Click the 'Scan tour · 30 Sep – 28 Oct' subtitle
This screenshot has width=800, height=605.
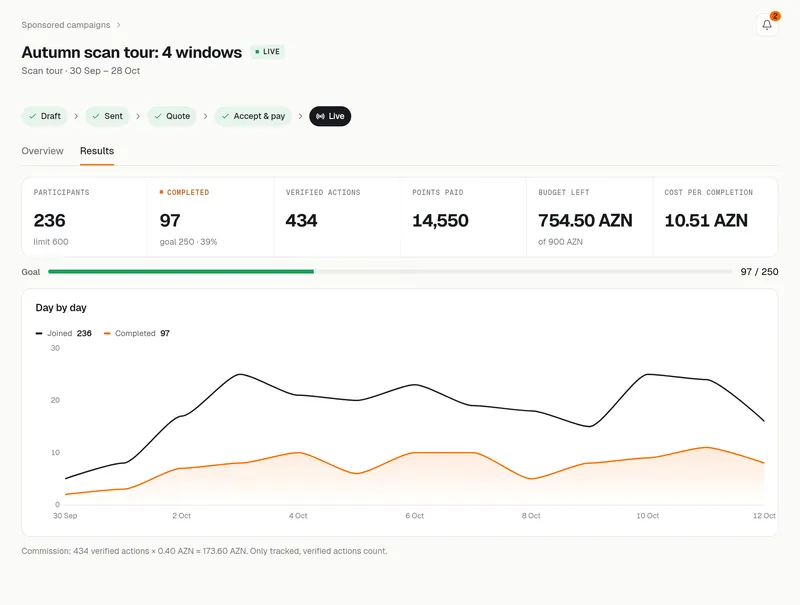81,71
